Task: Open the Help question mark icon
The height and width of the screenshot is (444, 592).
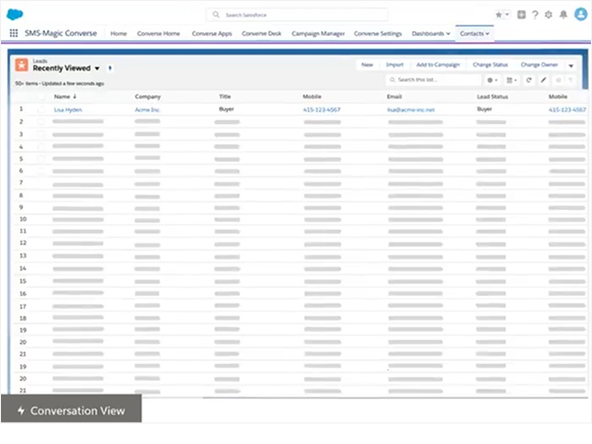Action: (535, 15)
